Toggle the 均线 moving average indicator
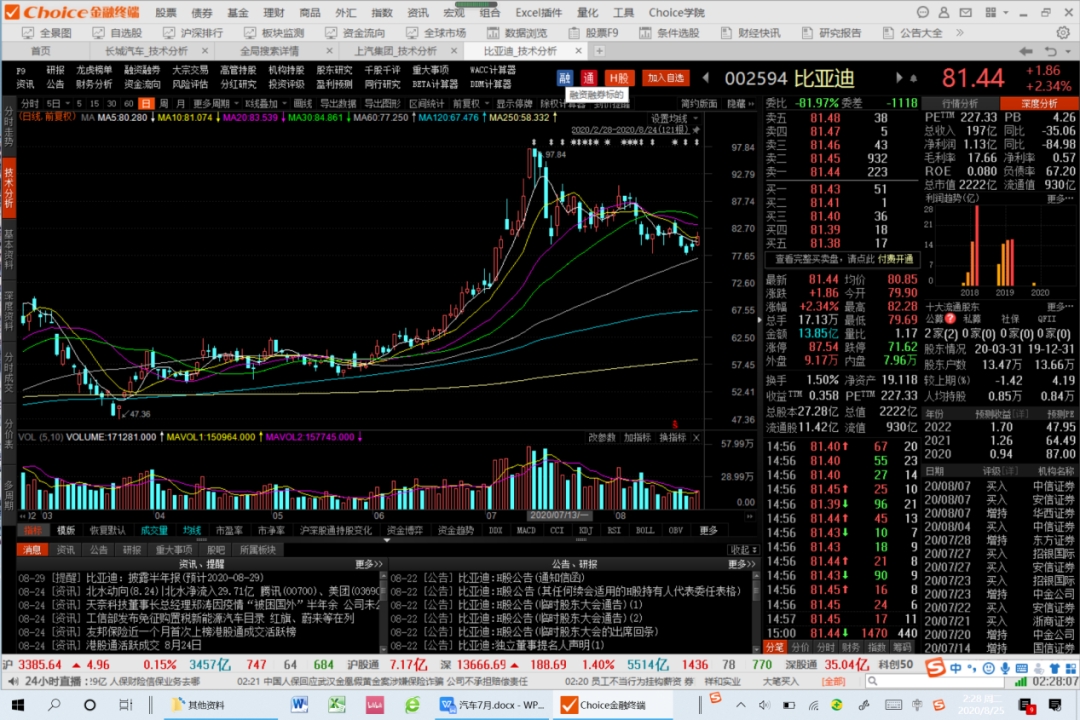The height and width of the screenshot is (720, 1080). pos(191,531)
